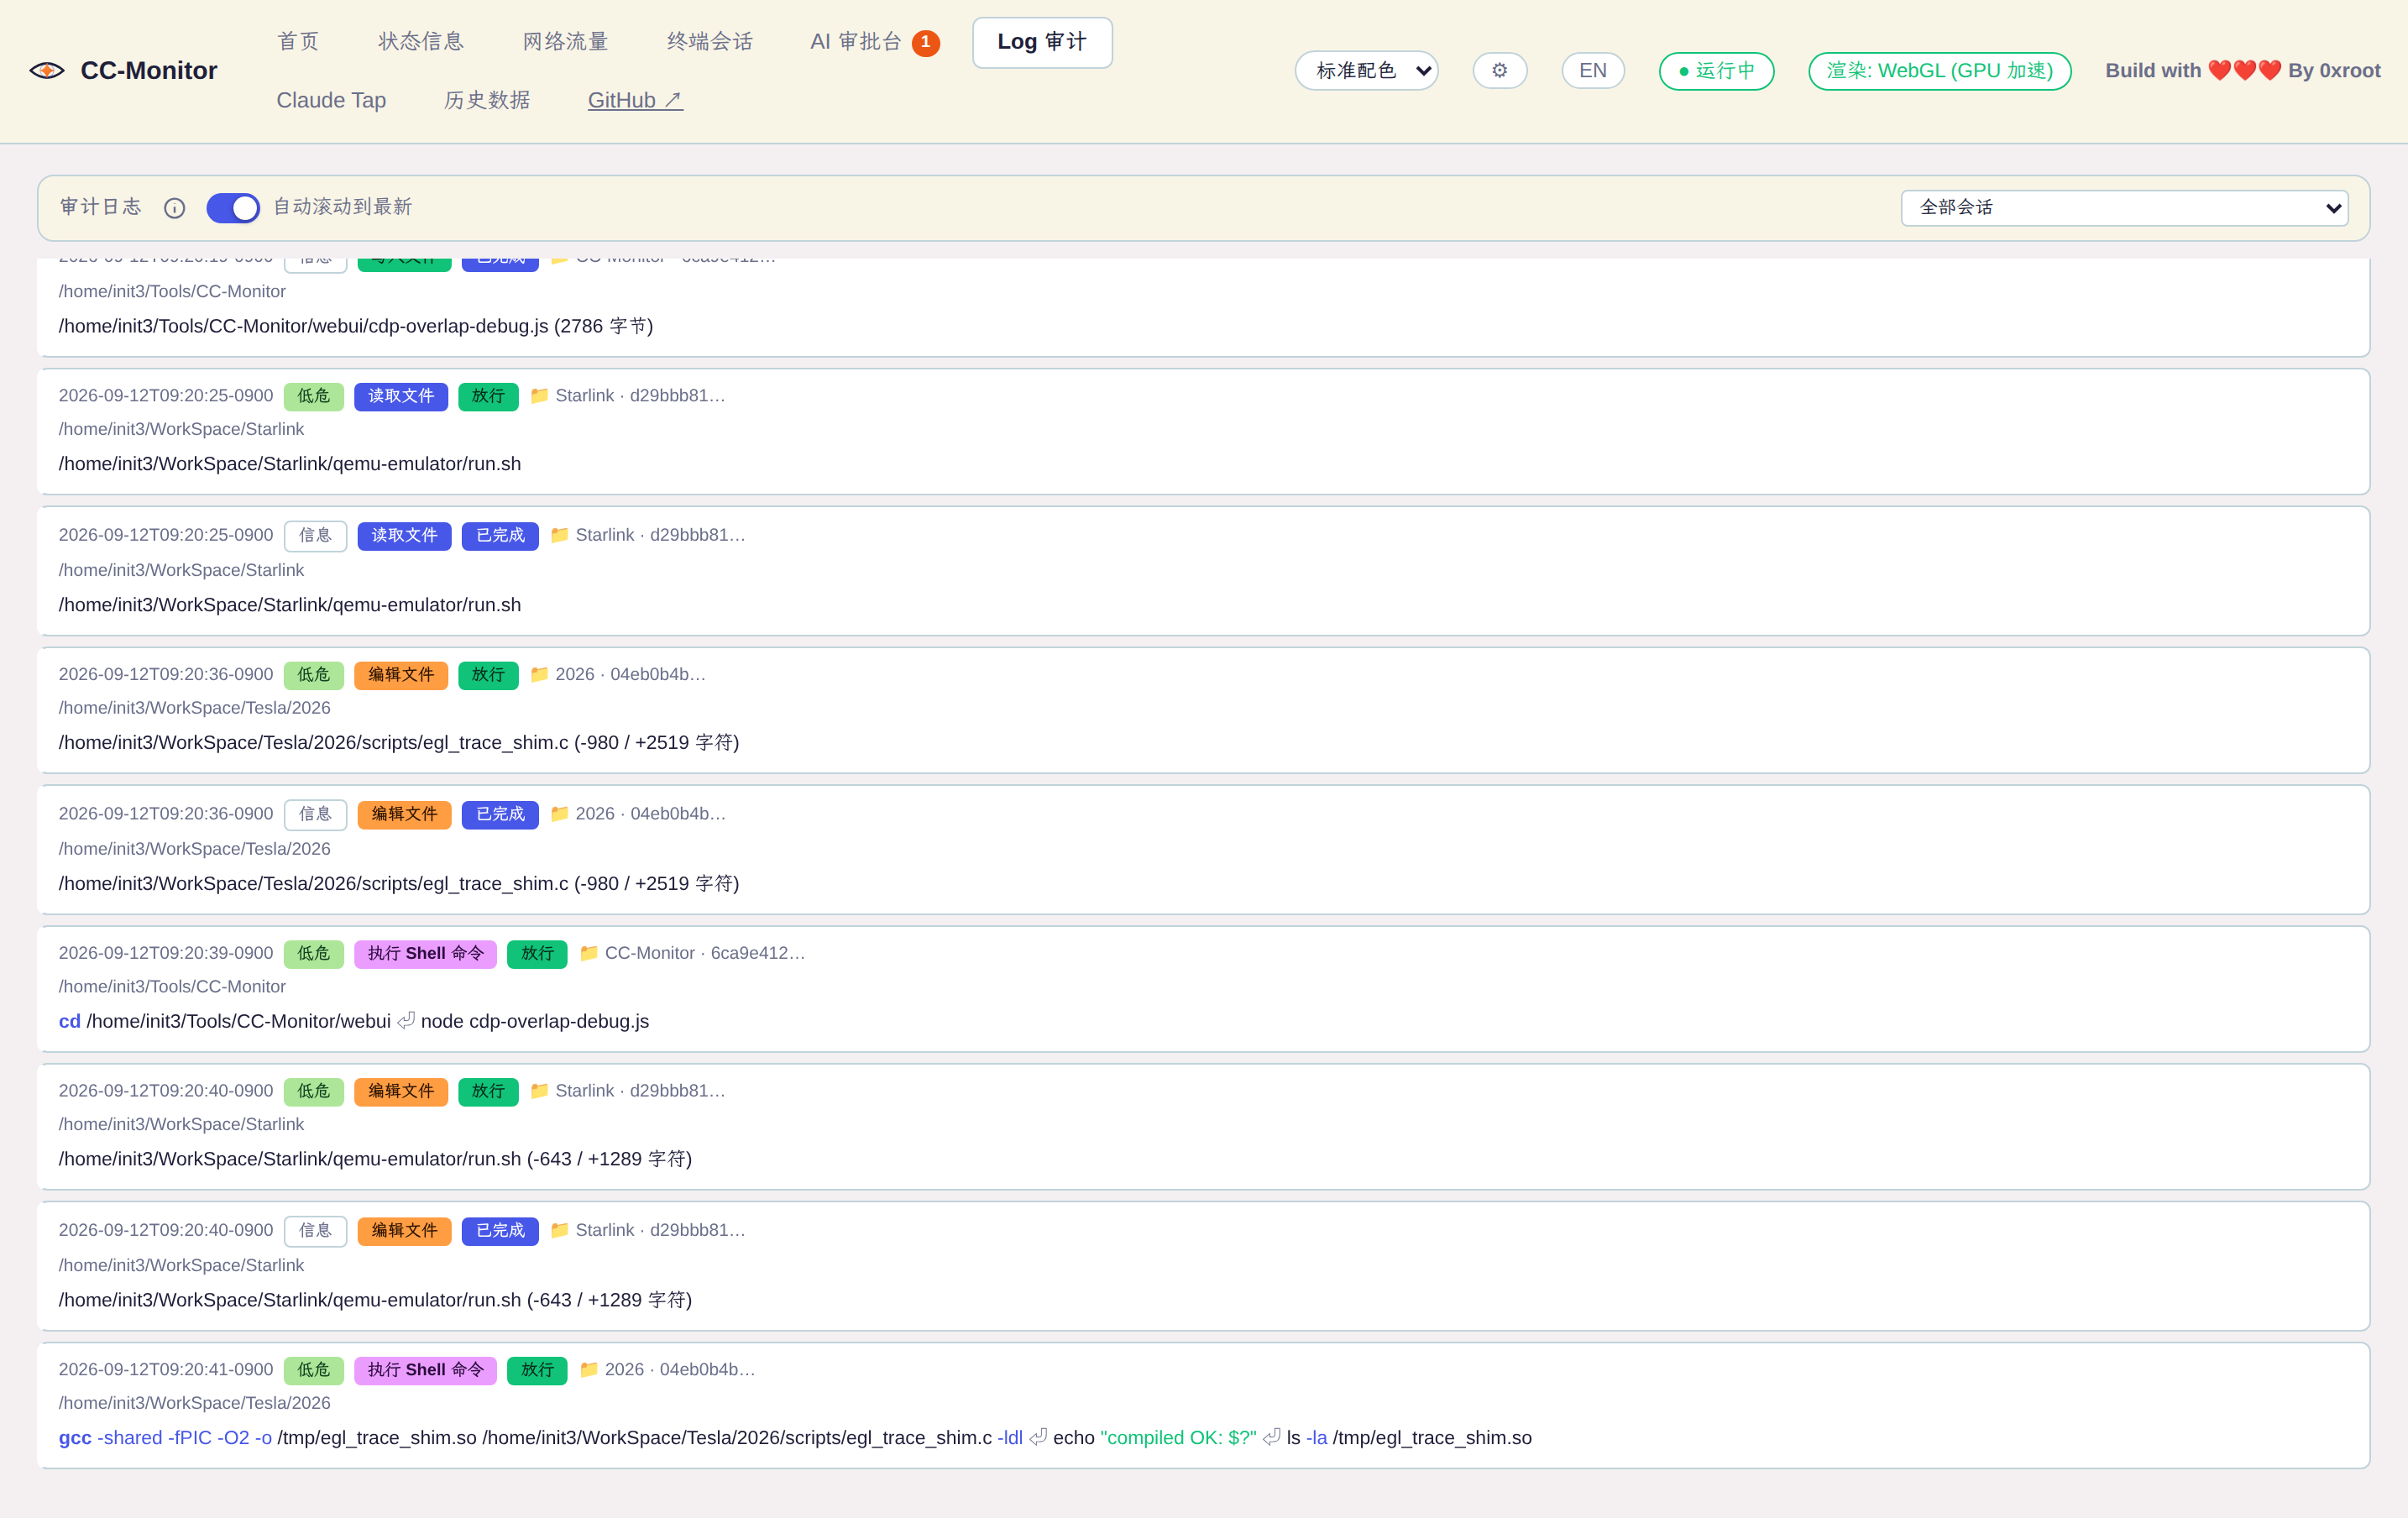
Task: Toggle auto-scroll to latest switch
Action: [x=233, y=207]
